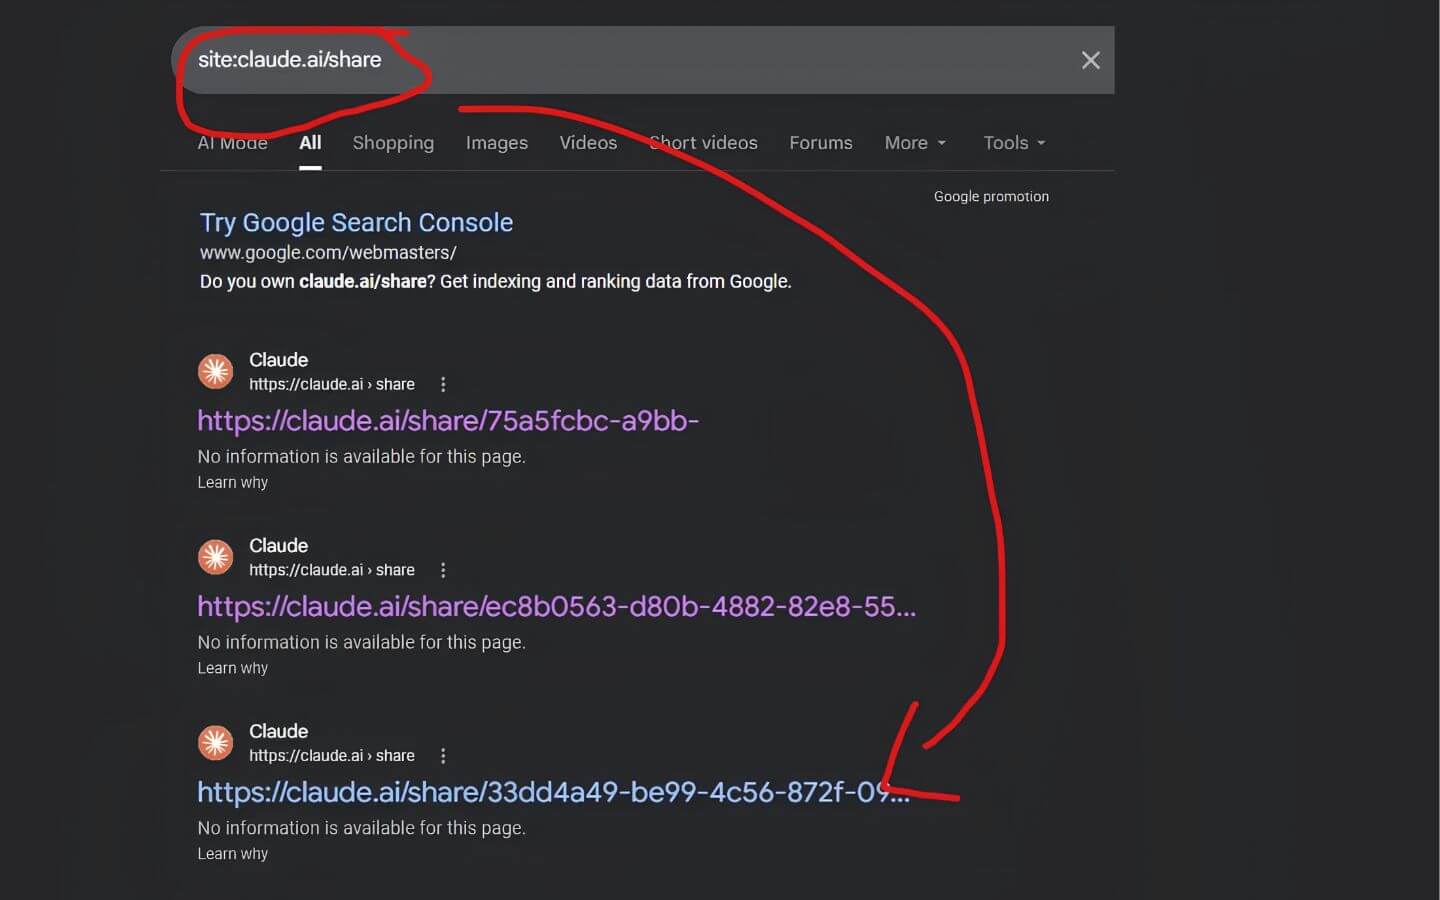1440x900 pixels.
Task: Select the All results tab
Action: point(310,143)
